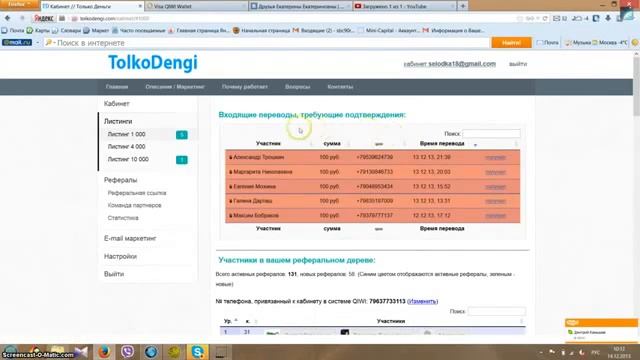Screen dimensions: 640x360
Task: Open the mail.ru toolbar dropdown arrow
Action: 37,42
